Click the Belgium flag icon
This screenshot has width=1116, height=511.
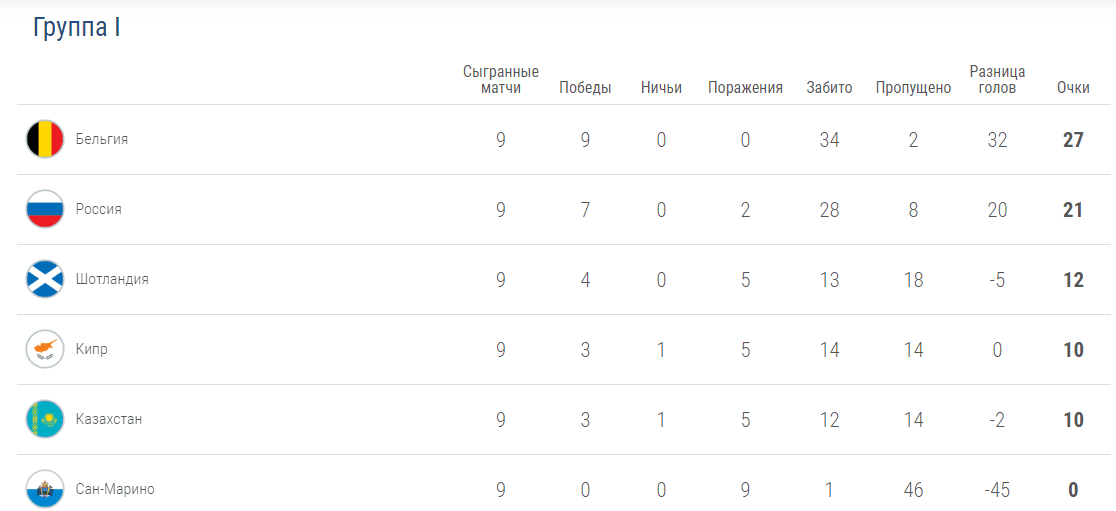(45, 140)
